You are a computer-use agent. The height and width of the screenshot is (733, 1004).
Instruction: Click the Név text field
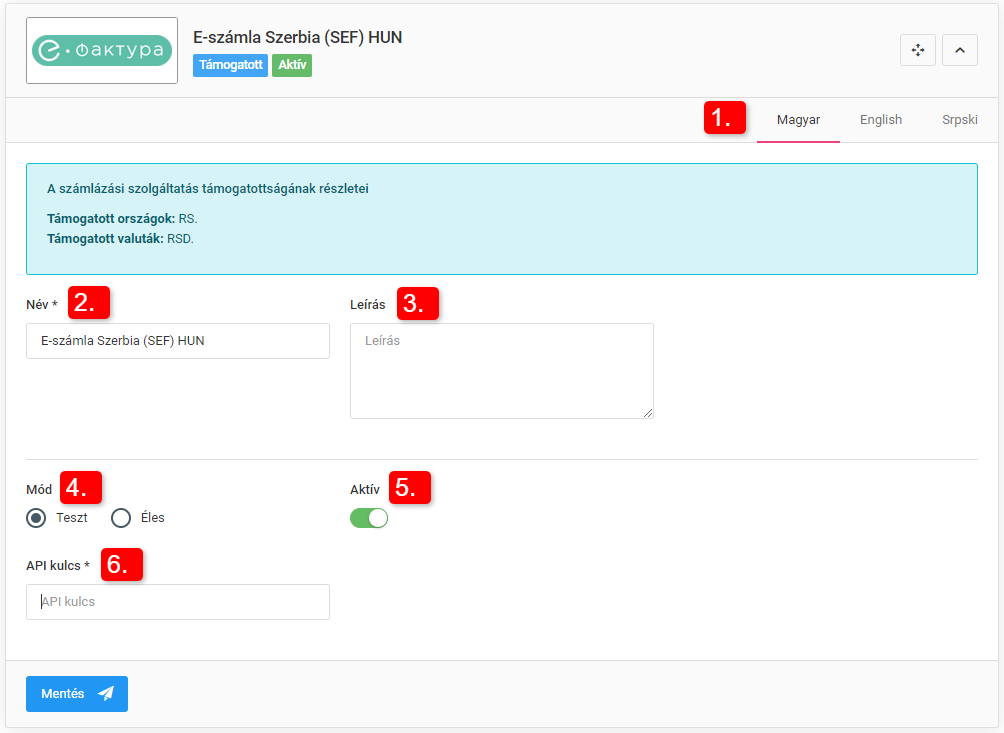pos(178,341)
